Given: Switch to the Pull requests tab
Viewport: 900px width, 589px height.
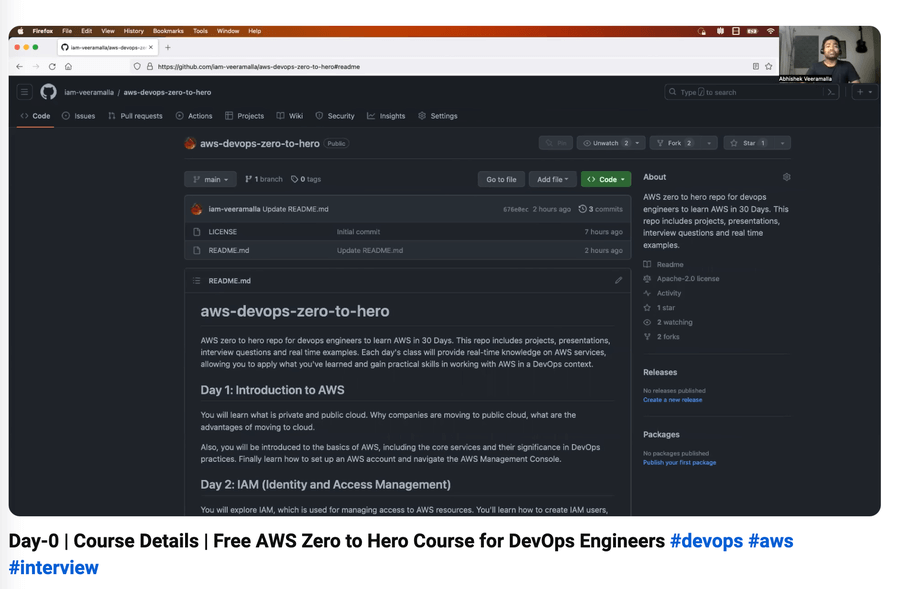Looking at the screenshot, I should (135, 116).
